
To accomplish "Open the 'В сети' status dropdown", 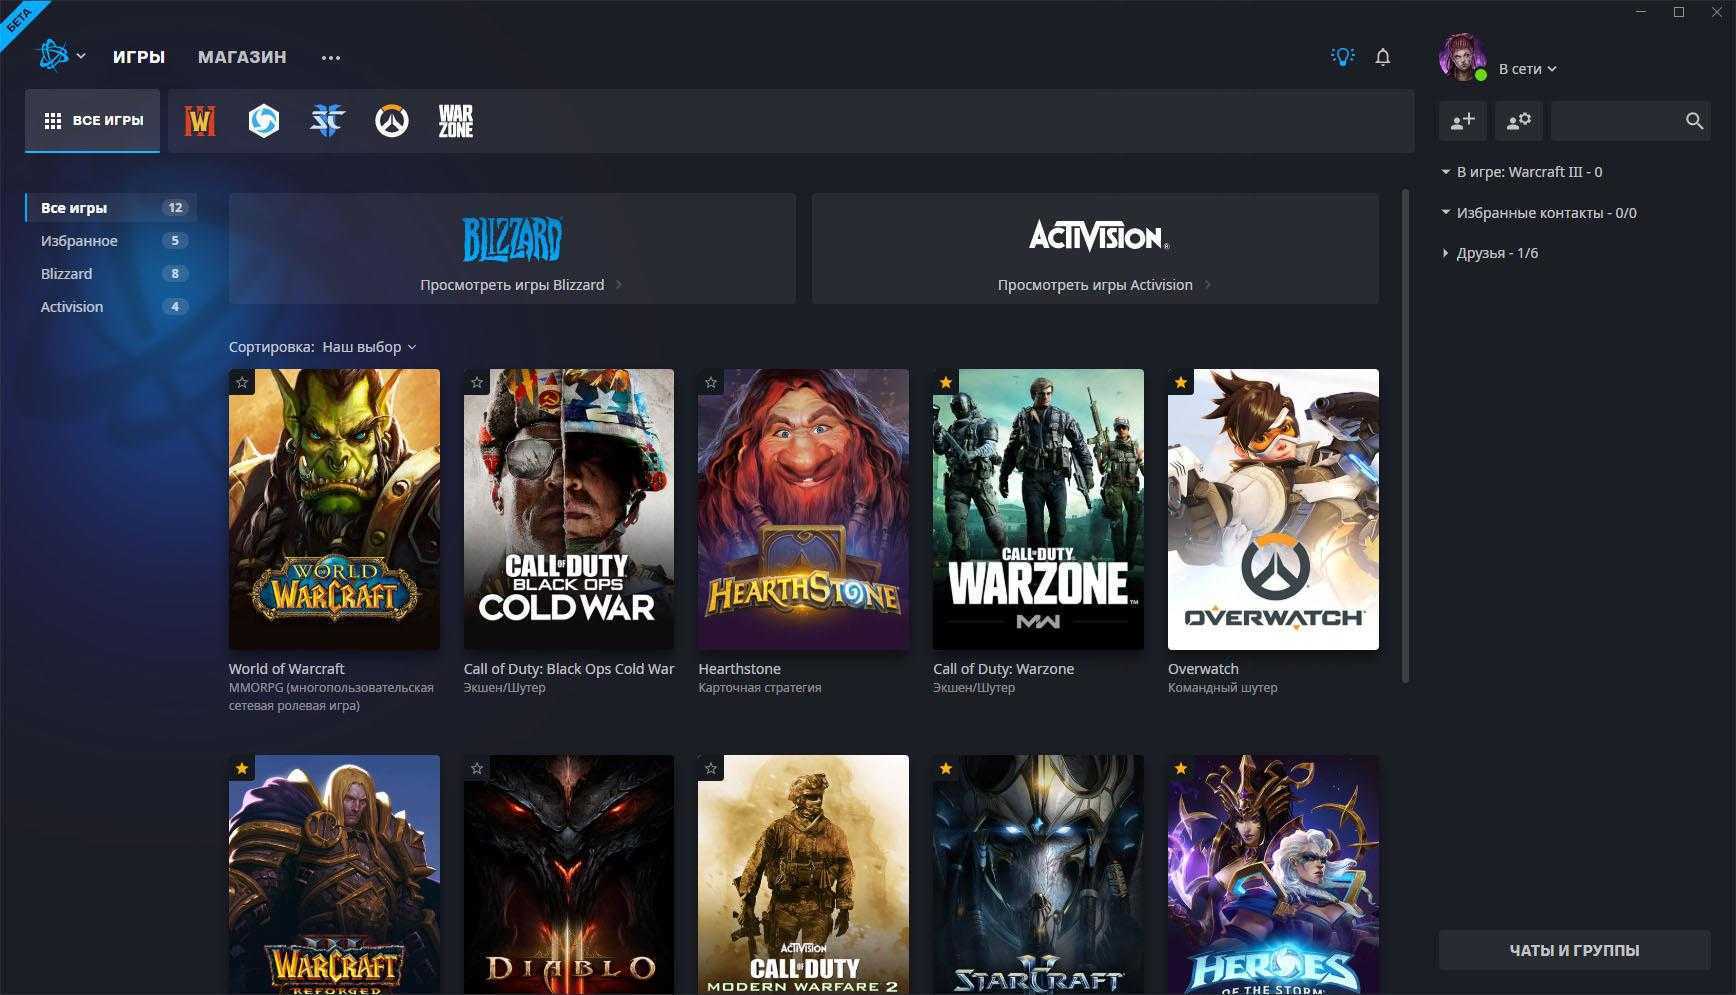I will tap(1527, 69).
